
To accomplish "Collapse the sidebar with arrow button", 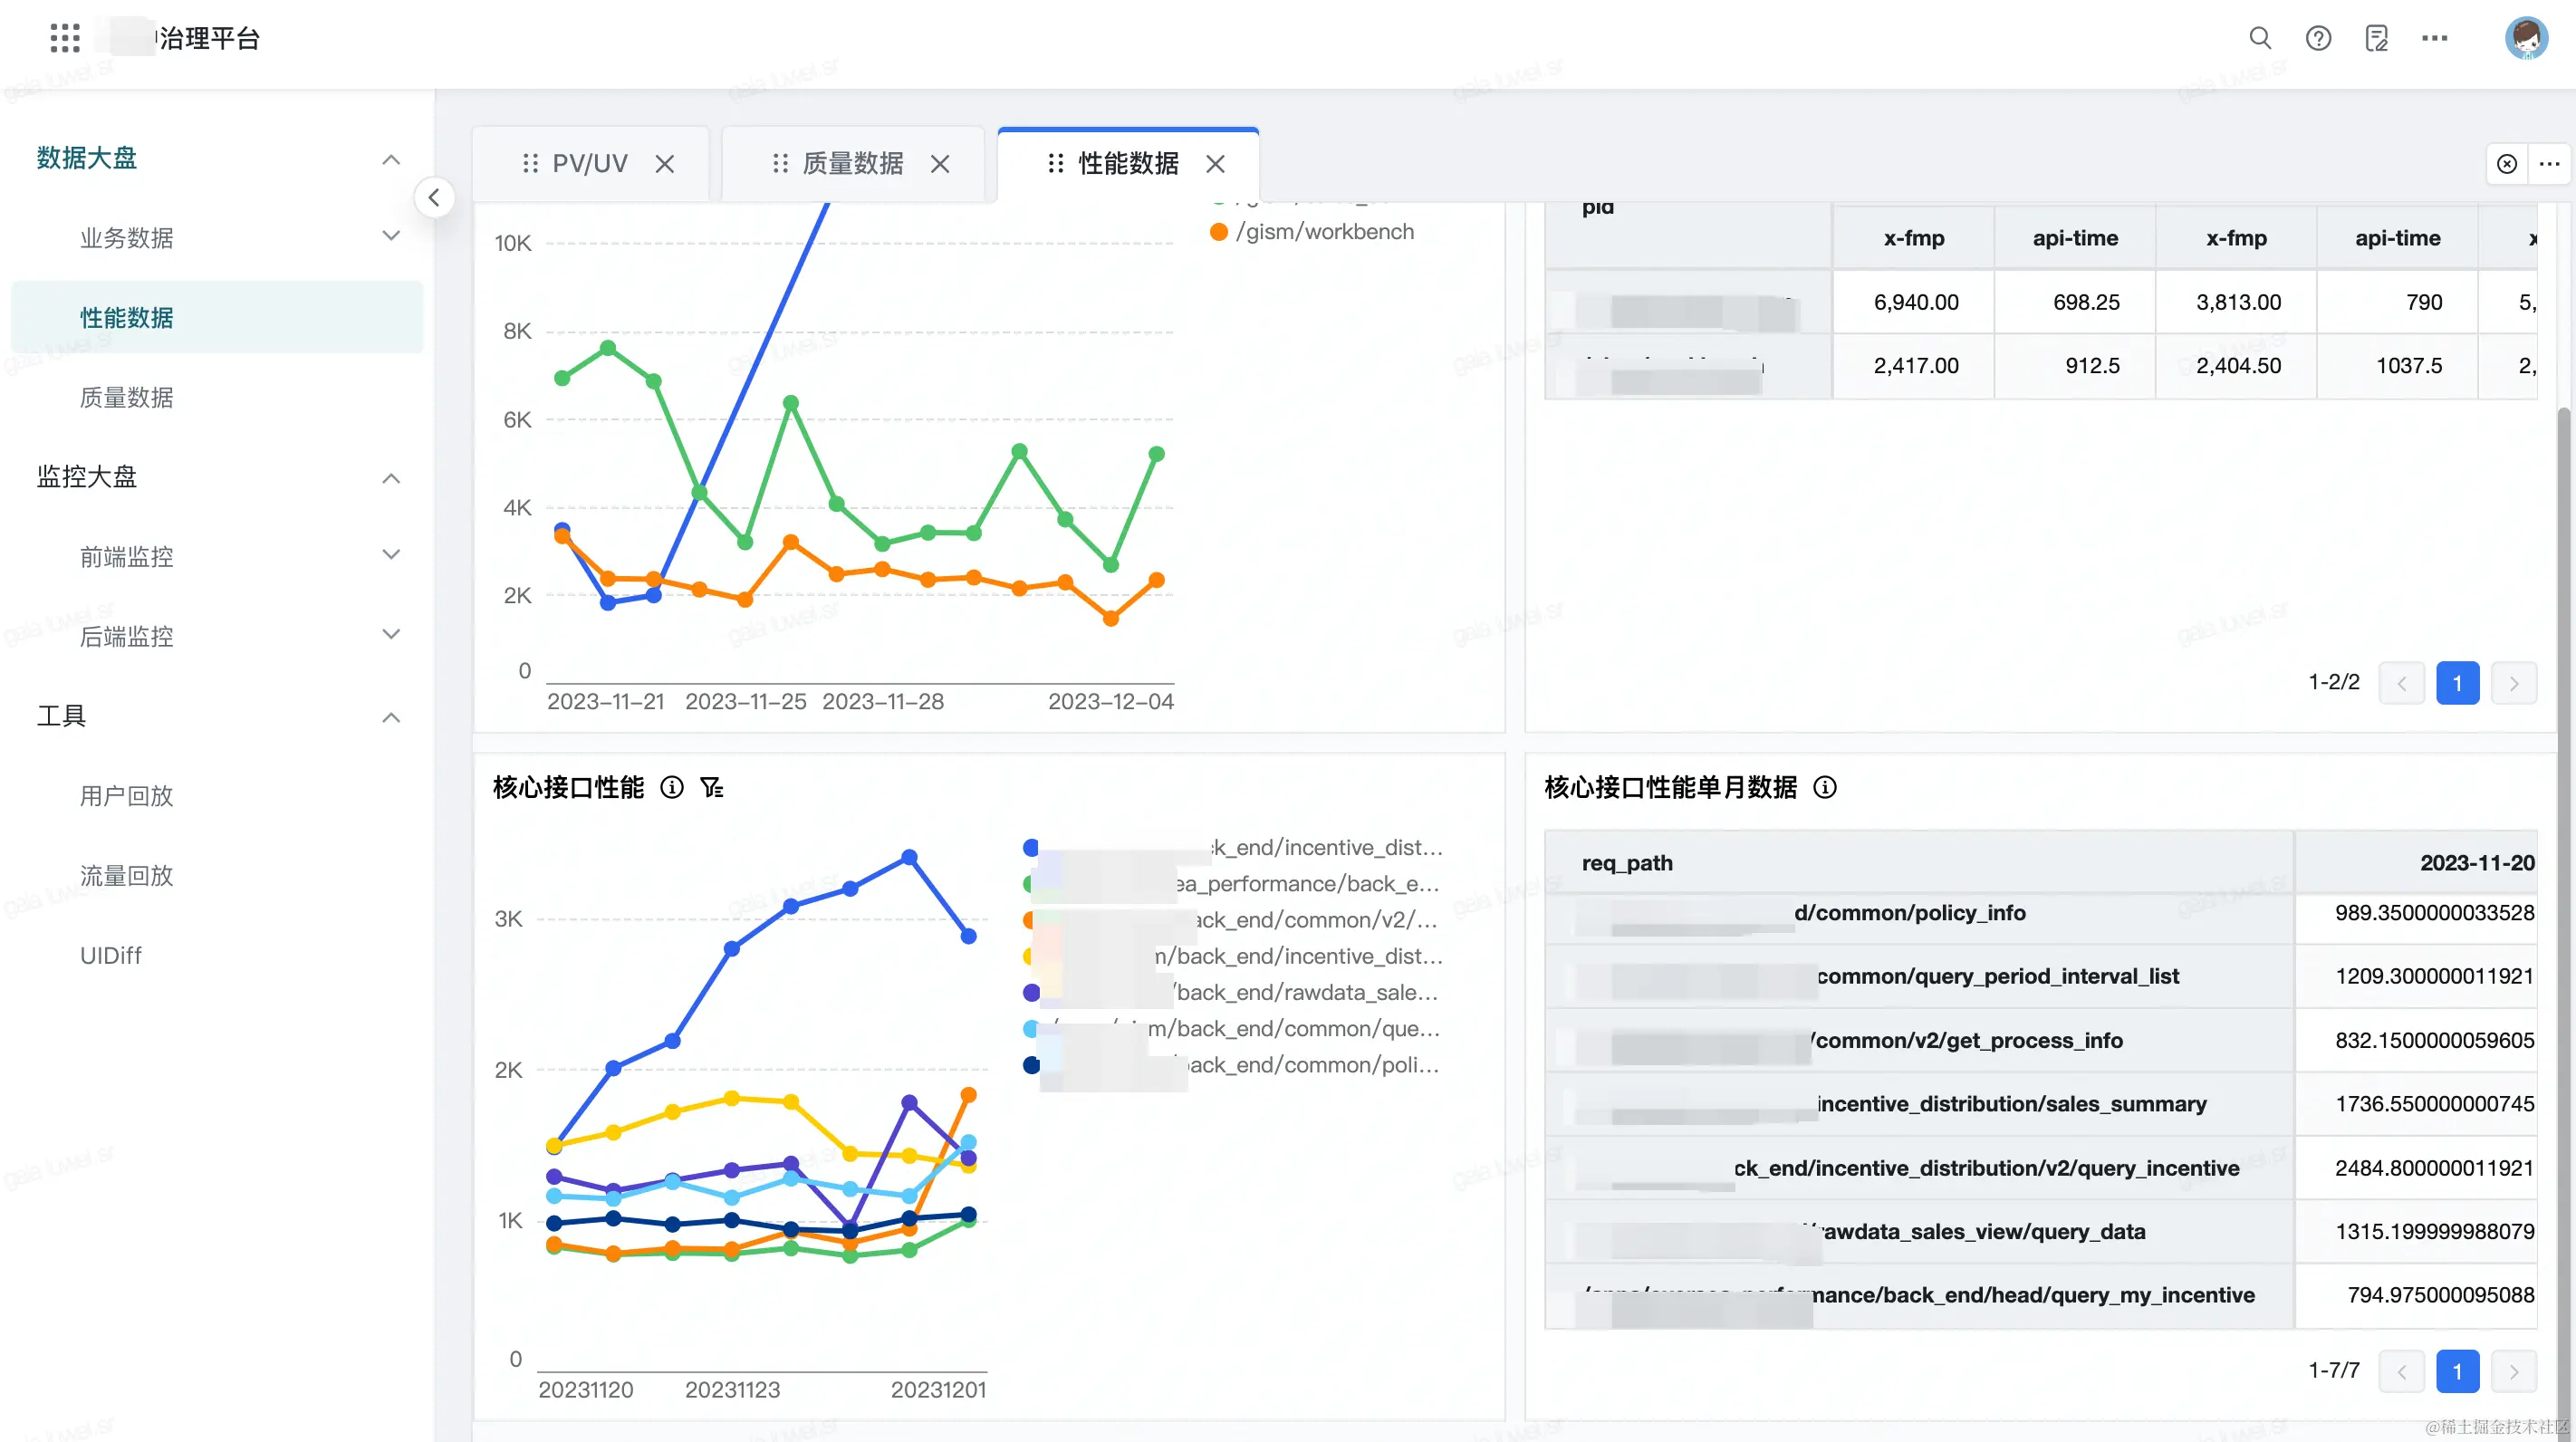I will pos(434,197).
